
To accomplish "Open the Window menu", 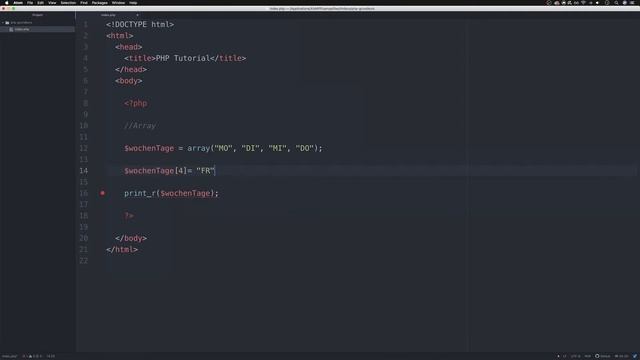I will click(x=118, y=3).
